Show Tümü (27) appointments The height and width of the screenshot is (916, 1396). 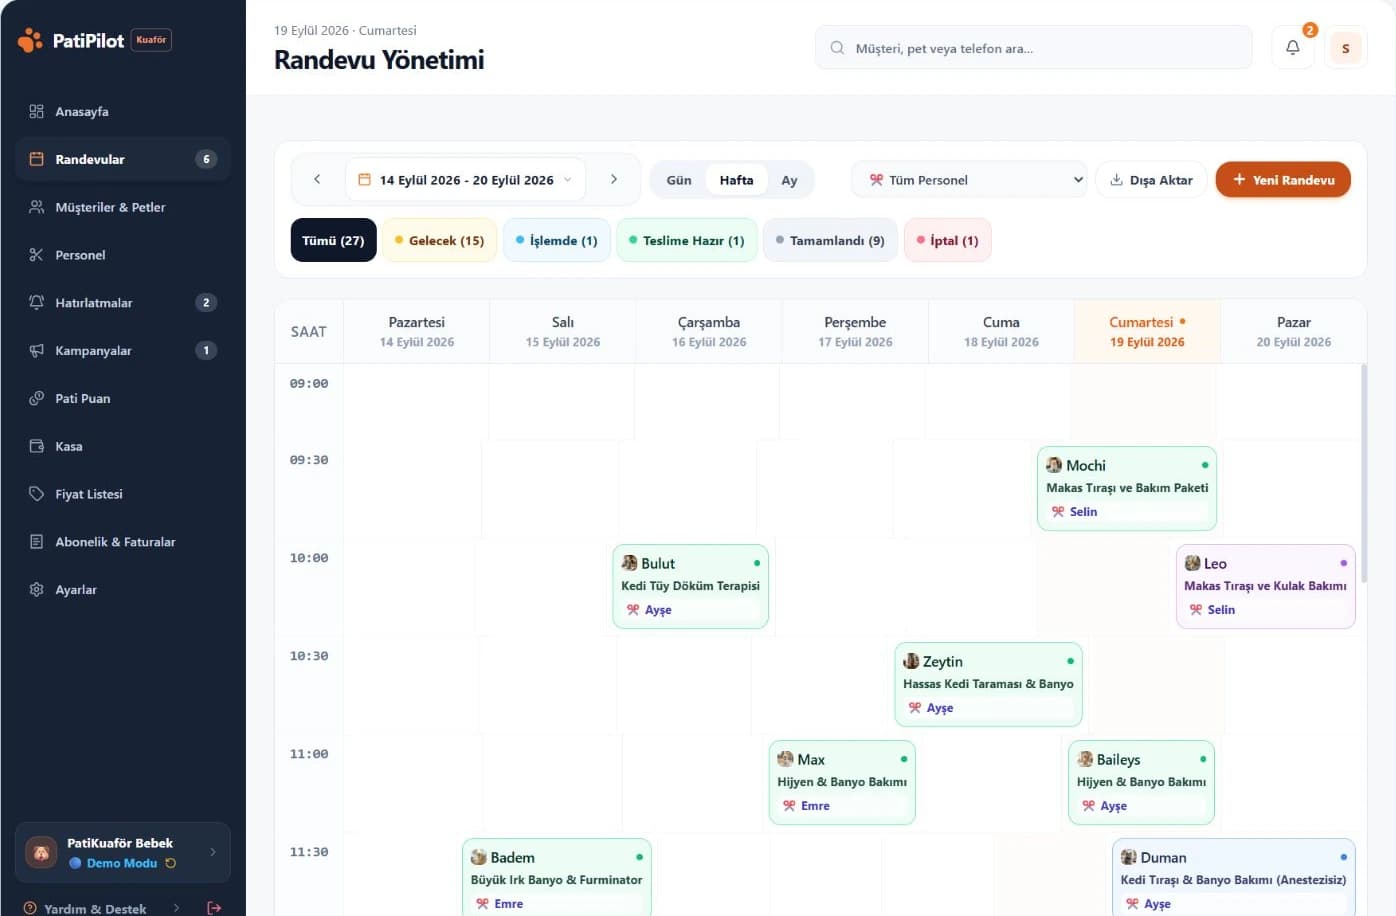(x=333, y=240)
